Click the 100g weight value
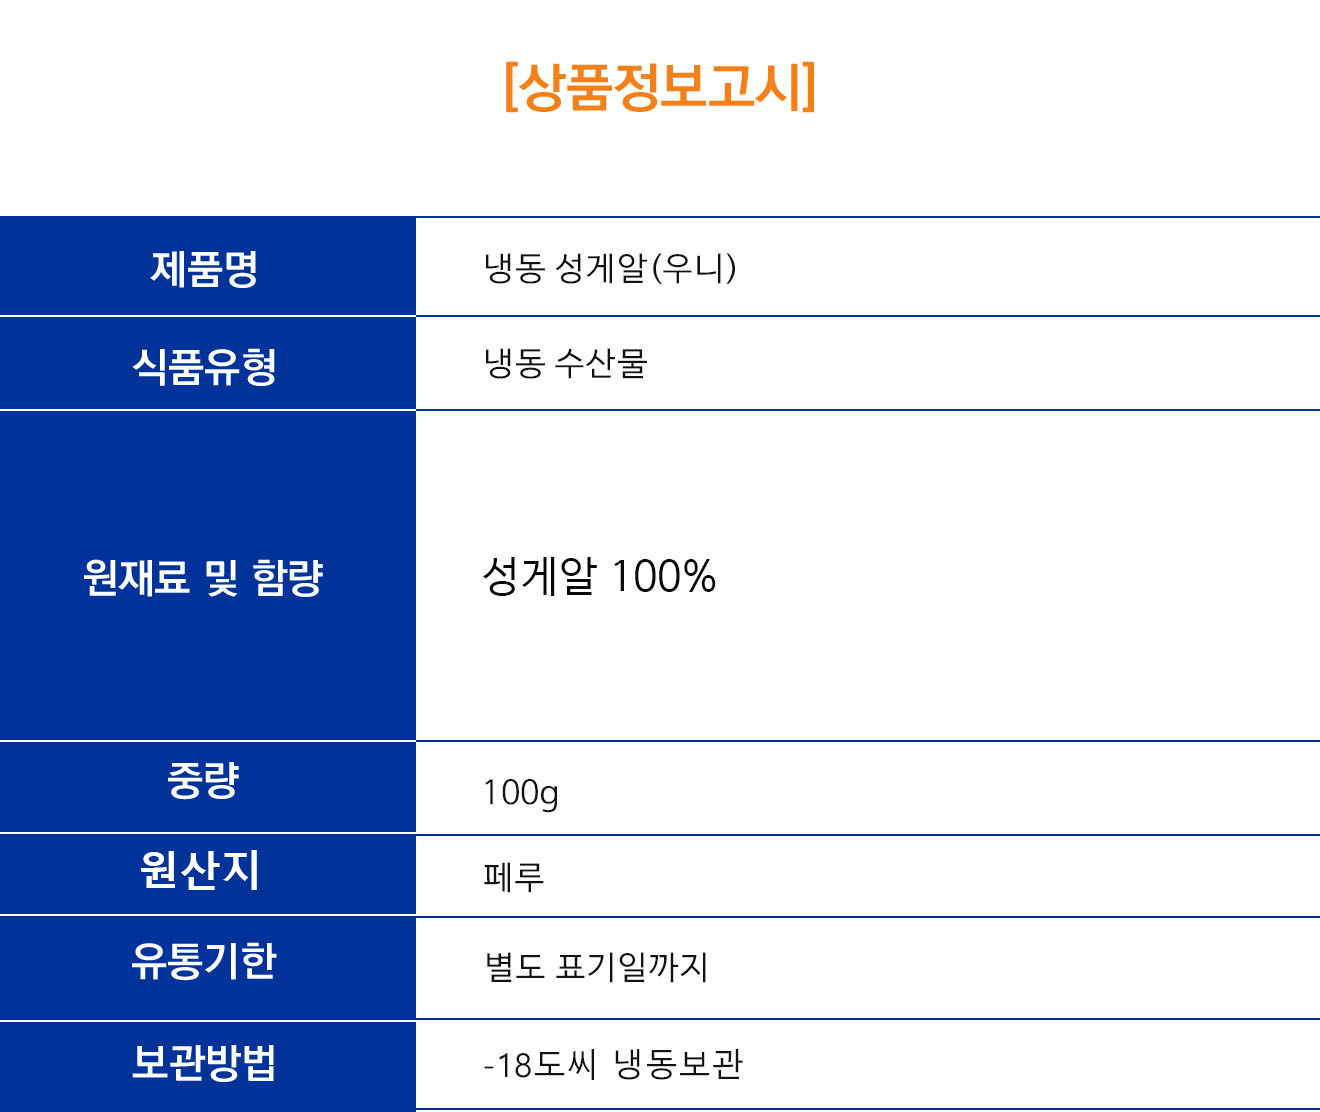1320x1112 pixels. coord(521,793)
